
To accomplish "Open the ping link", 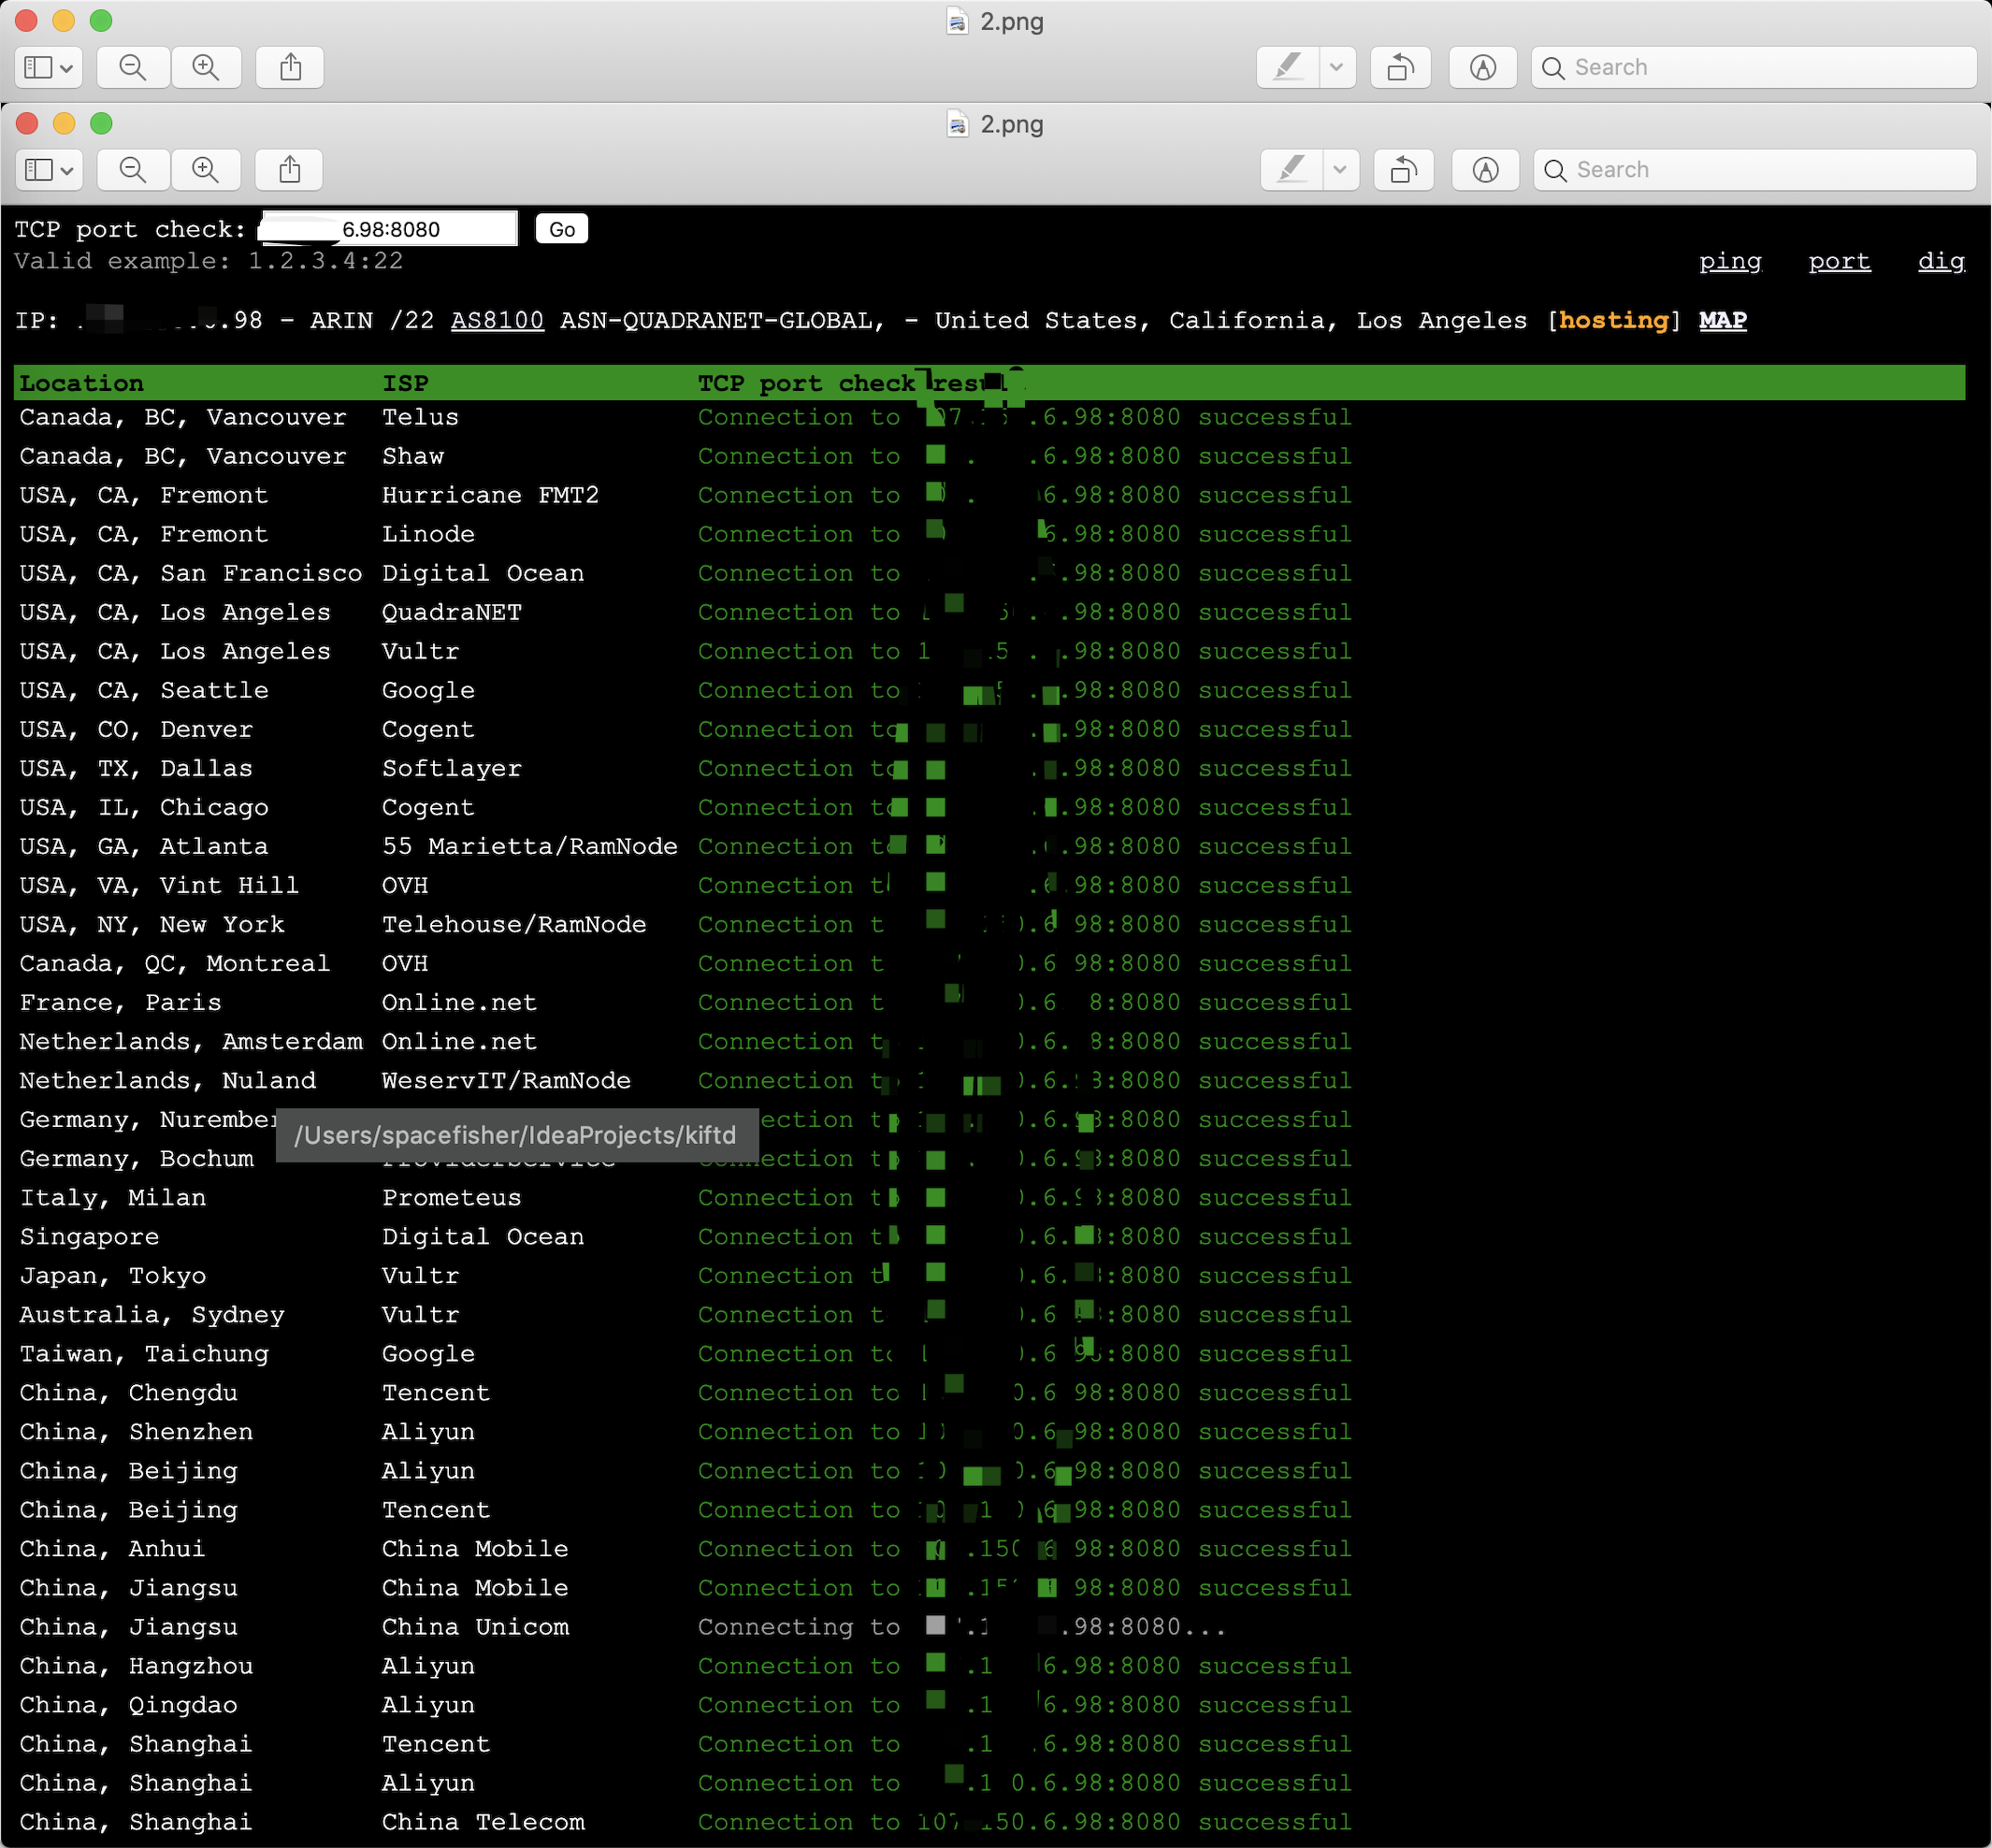I will click(x=1730, y=261).
